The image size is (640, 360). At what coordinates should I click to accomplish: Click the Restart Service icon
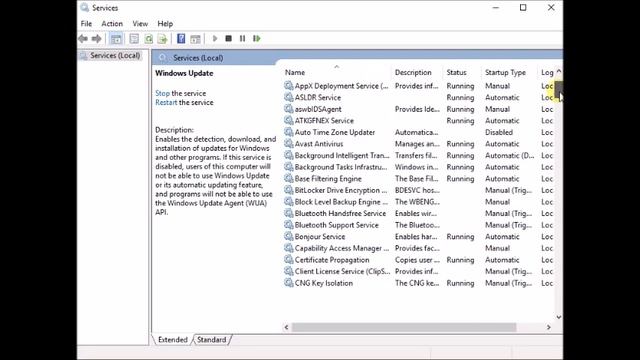click(x=256, y=38)
